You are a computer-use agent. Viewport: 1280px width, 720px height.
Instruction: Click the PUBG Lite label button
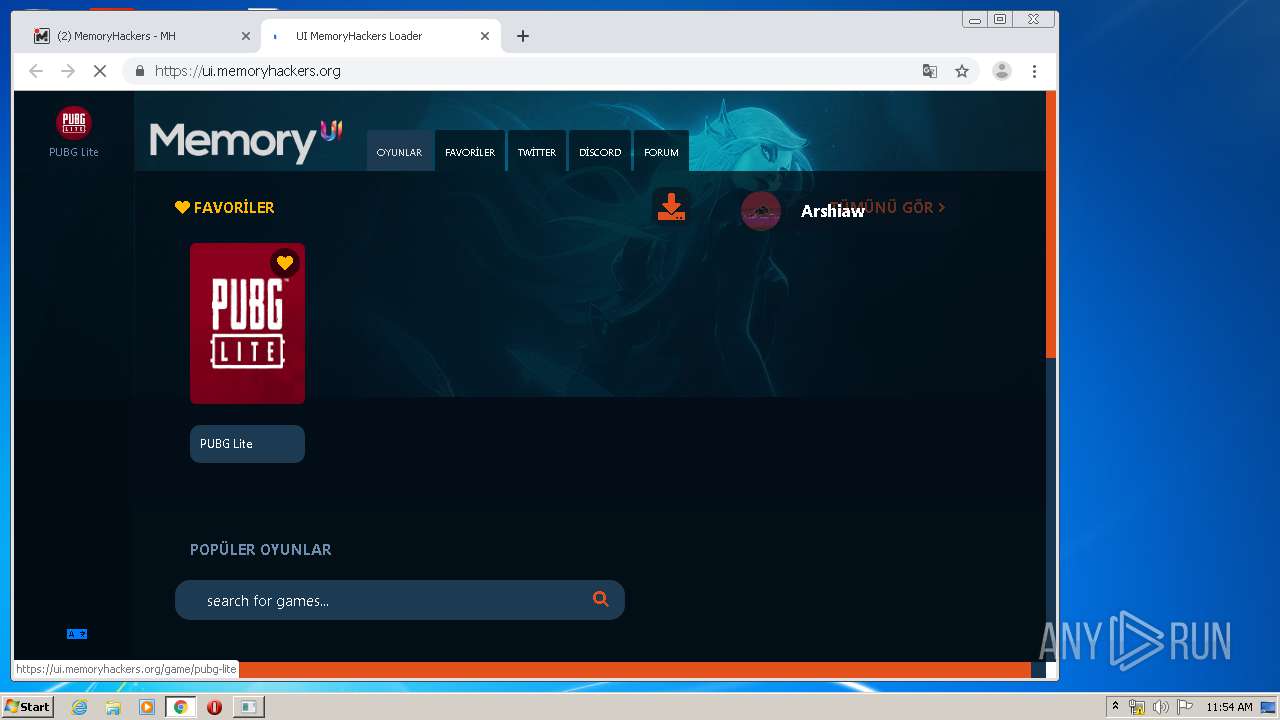[247, 444]
